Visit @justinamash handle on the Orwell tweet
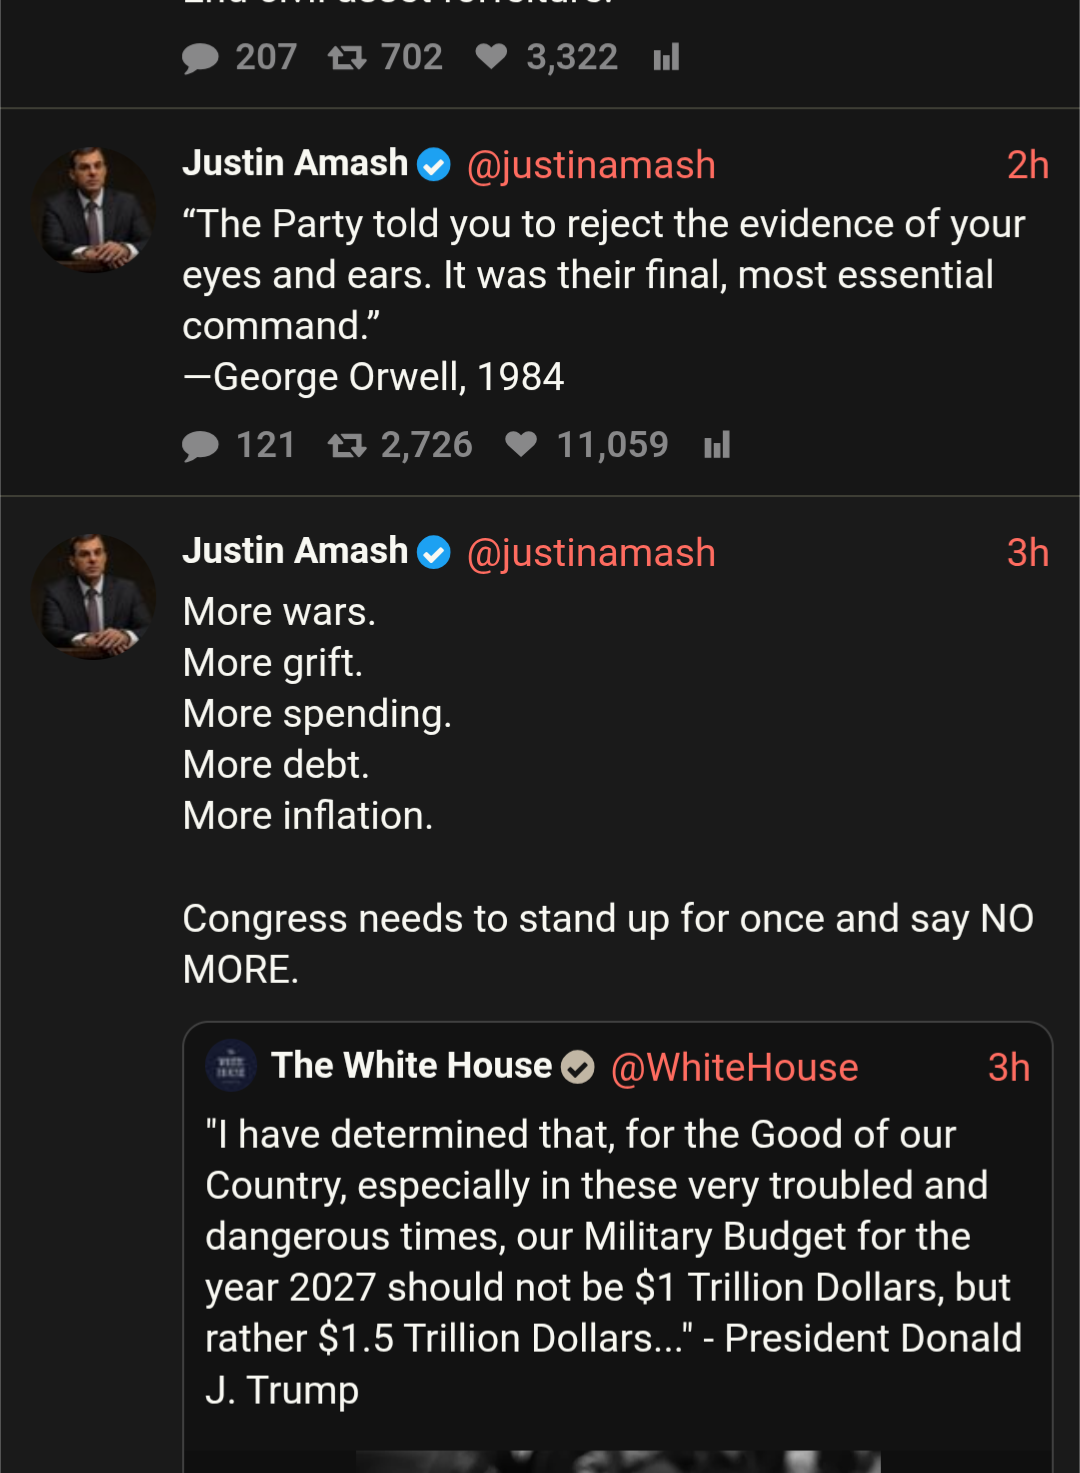 [591, 165]
